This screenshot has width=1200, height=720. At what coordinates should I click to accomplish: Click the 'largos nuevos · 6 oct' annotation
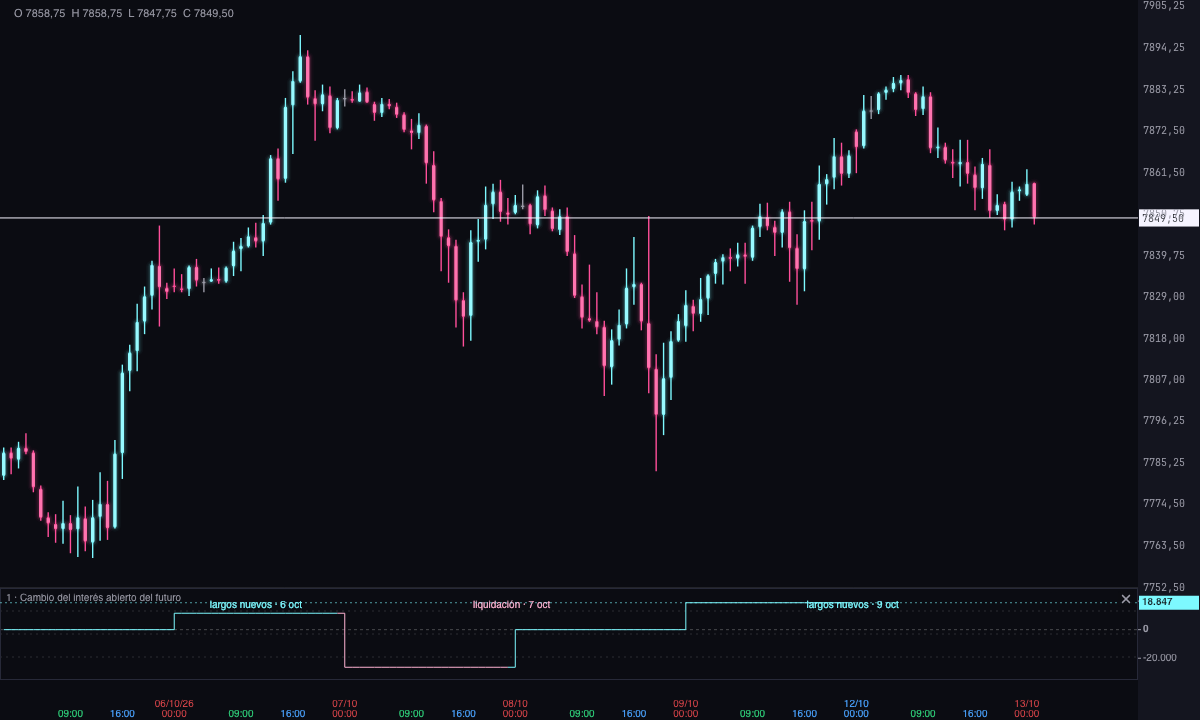pyautogui.click(x=256, y=605)
